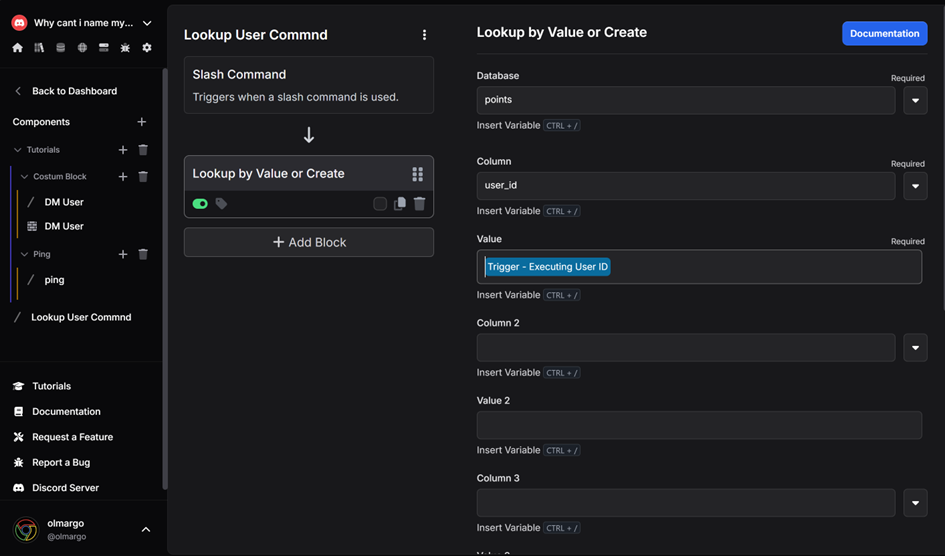Expand the olmargo user menu chevron
Image resolution: width=945 pixels, height=556 pixels.
point(146,529)
